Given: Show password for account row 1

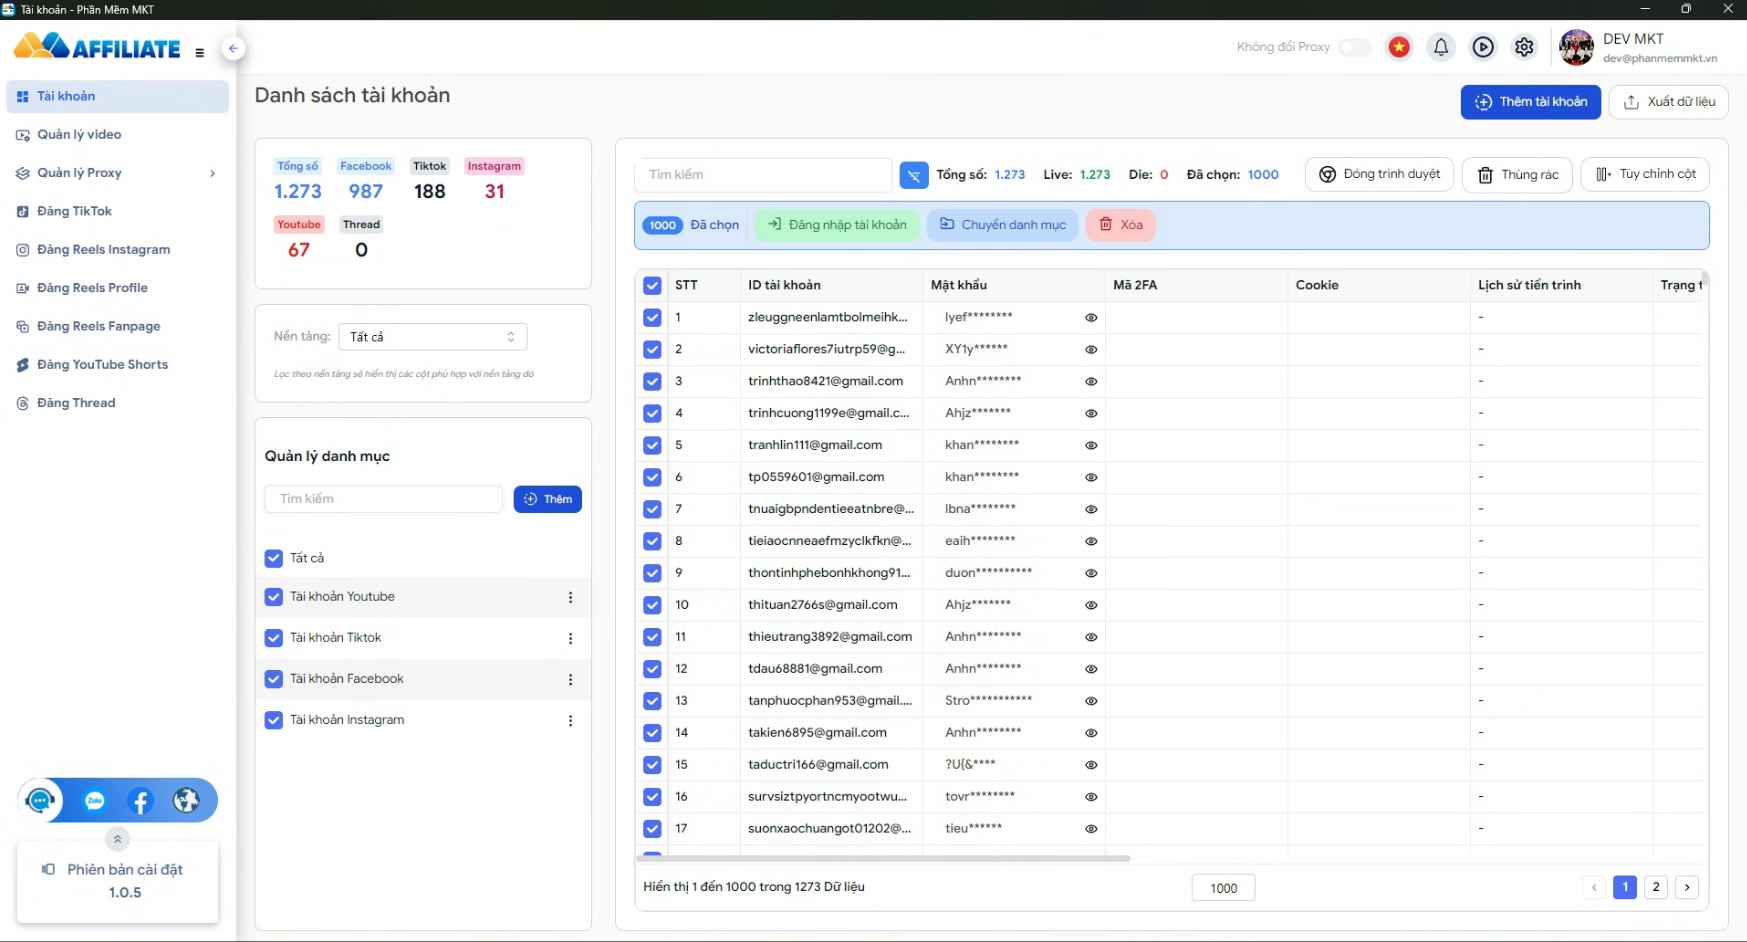Looking at the screenshot, I should pos(1091,318).
